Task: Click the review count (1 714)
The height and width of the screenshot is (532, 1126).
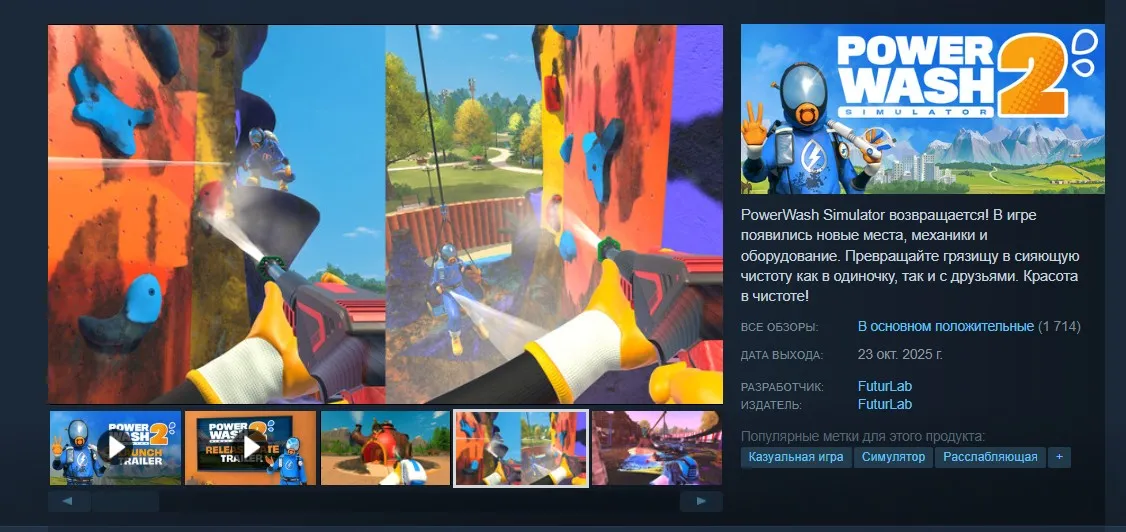Action: pyautogui.click(x=1059, y=327)
